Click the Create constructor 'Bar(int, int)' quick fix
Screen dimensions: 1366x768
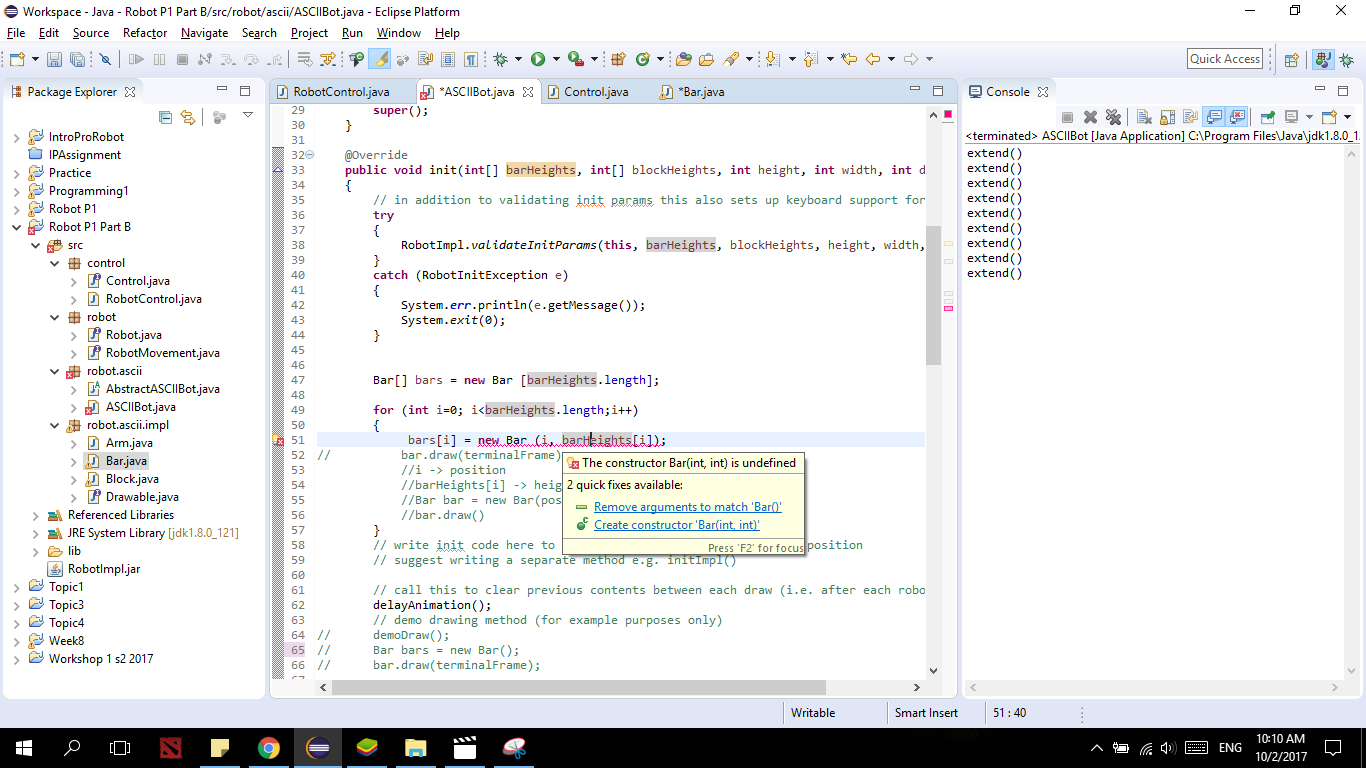click(676, 525)
